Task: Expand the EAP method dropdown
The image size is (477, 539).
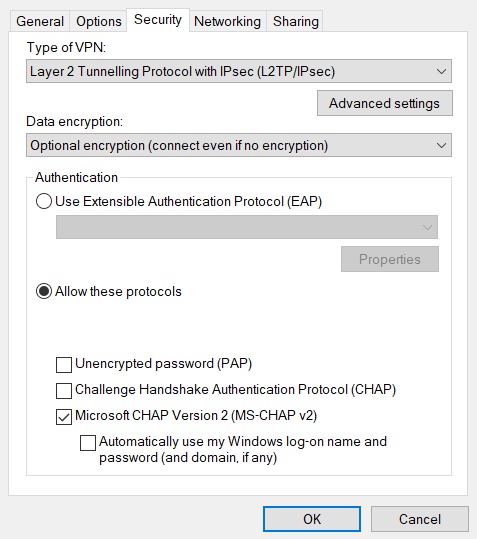Action: pos(247,227)
